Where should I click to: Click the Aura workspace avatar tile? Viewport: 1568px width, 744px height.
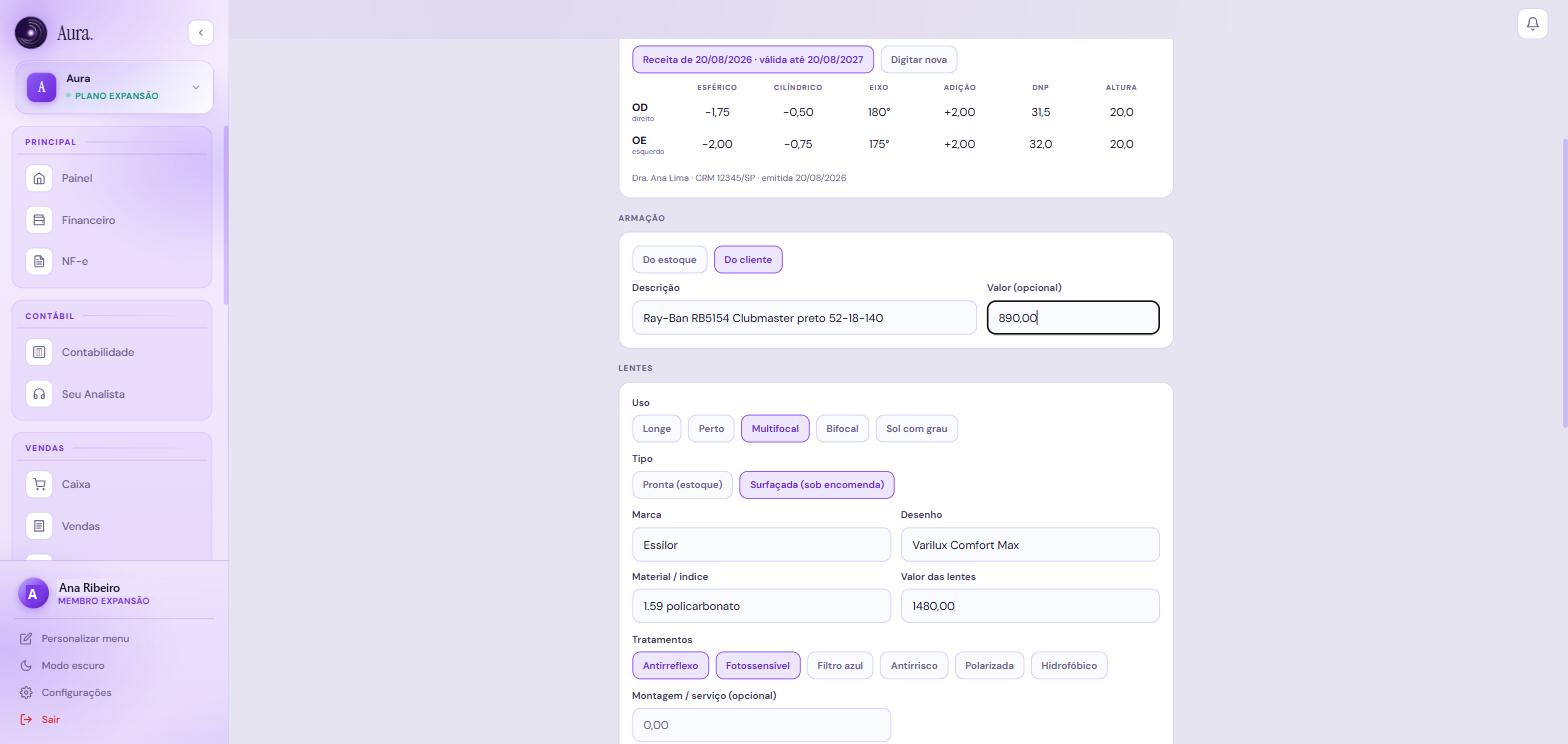coord(41,87)
